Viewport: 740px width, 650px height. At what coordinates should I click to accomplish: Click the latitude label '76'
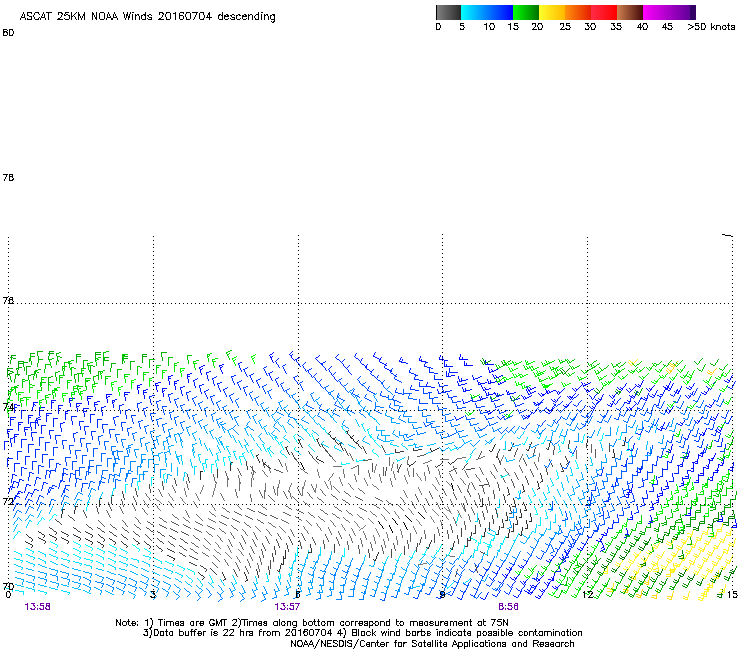point(8,300)
